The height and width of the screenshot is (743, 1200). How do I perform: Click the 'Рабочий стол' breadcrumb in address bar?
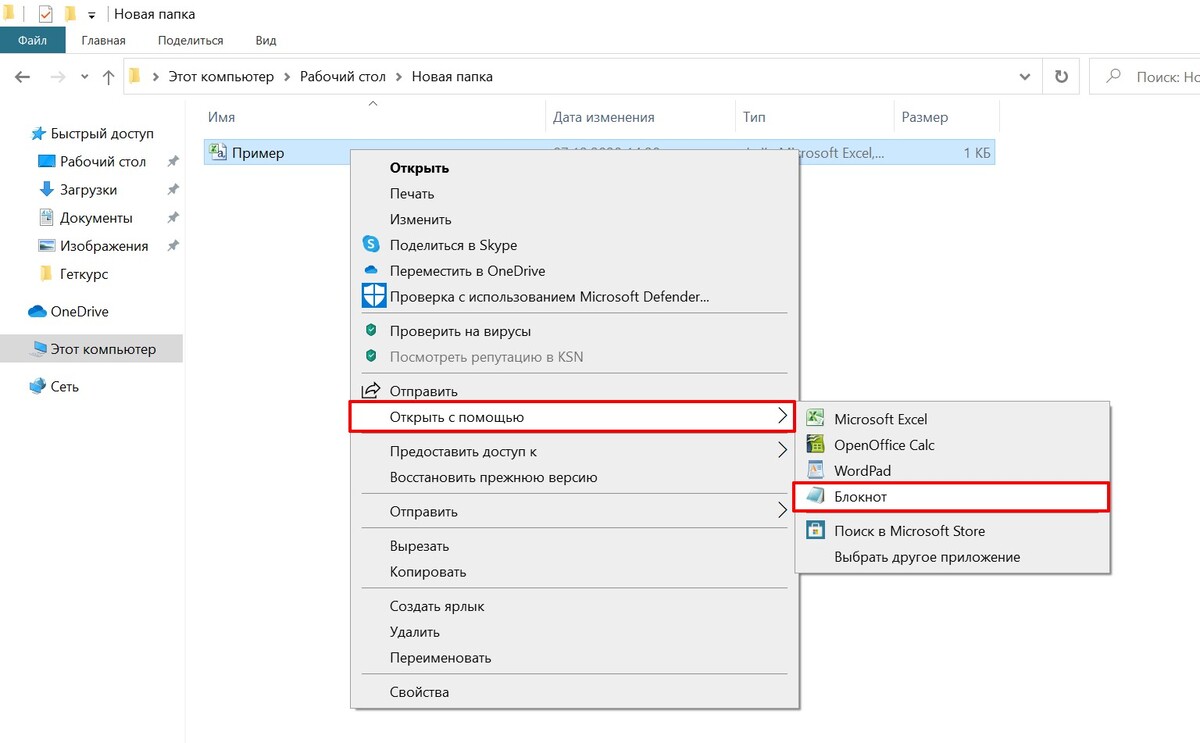(x=342, y=77)
